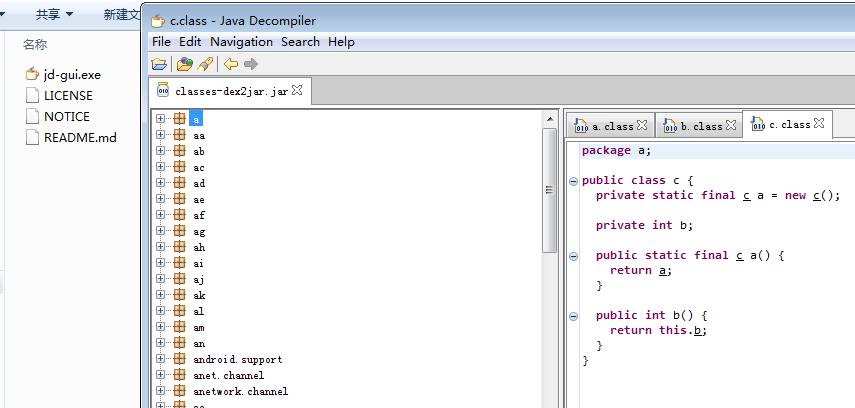This screenshot has height=408, width=855.
Task: Select the am package label
Action: tap(198, 327)
